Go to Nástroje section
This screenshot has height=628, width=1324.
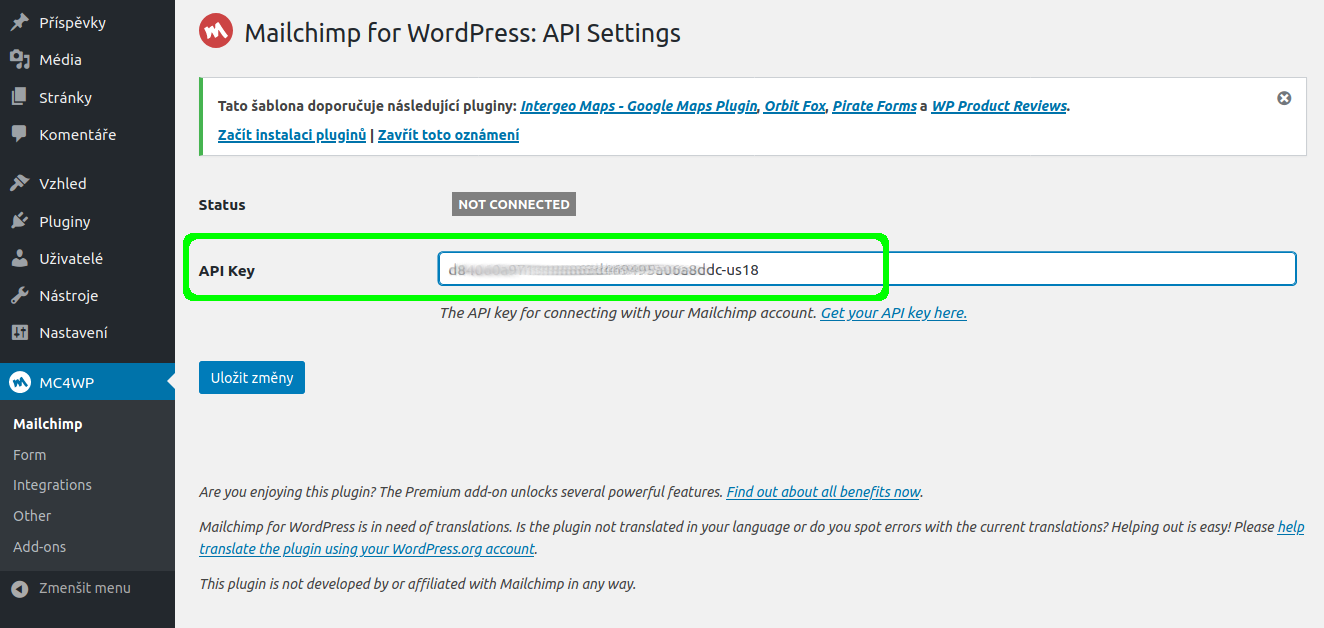click(x=87, y=295)
